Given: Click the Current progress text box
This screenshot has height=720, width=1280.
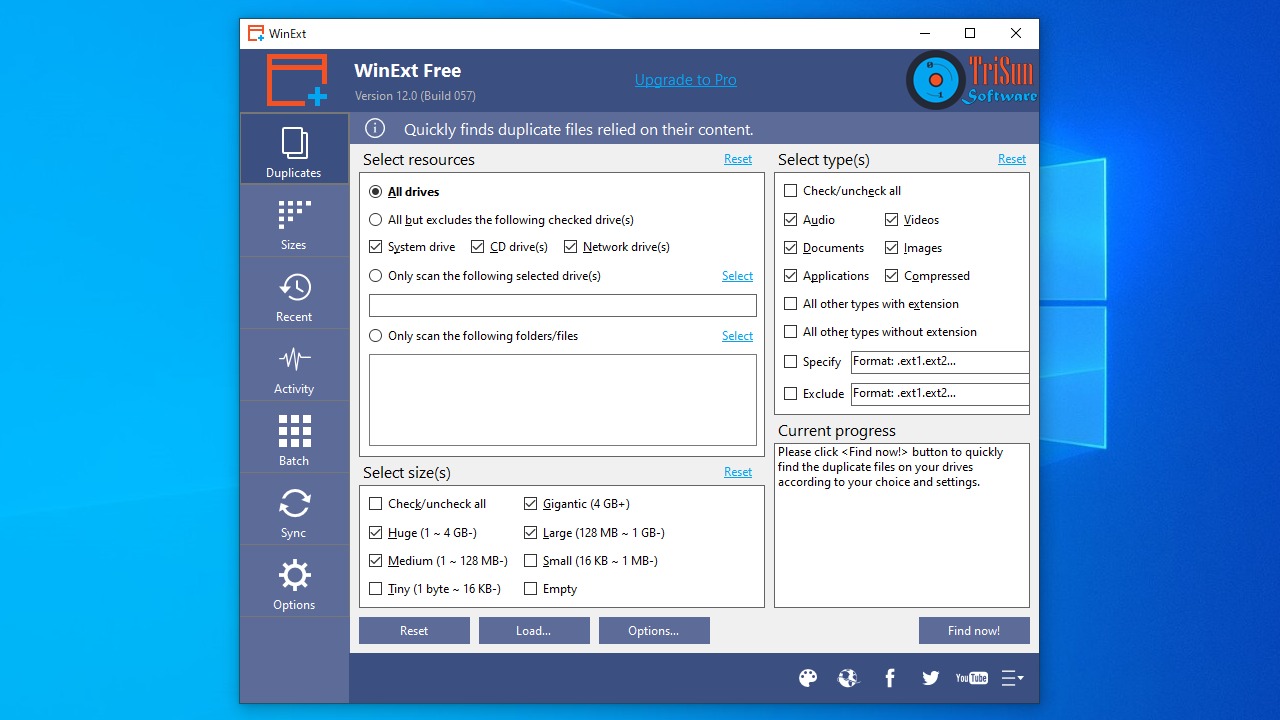Looking at the screenshot, I should click(x=902, y=525).
